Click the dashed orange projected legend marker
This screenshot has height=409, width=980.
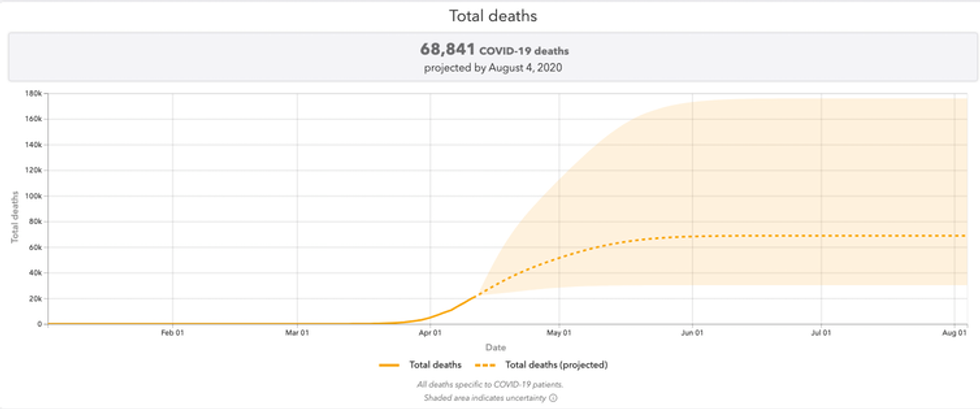pyautogui.click(x=487, y=365)
